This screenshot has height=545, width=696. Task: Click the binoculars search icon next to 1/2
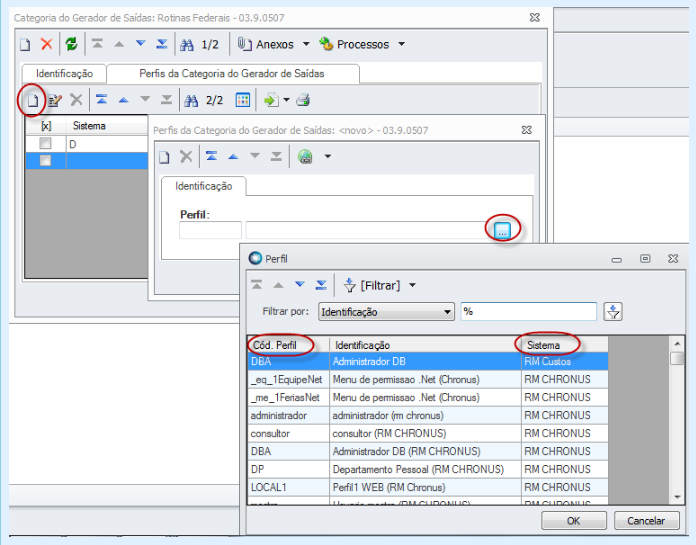click(187, 44)
